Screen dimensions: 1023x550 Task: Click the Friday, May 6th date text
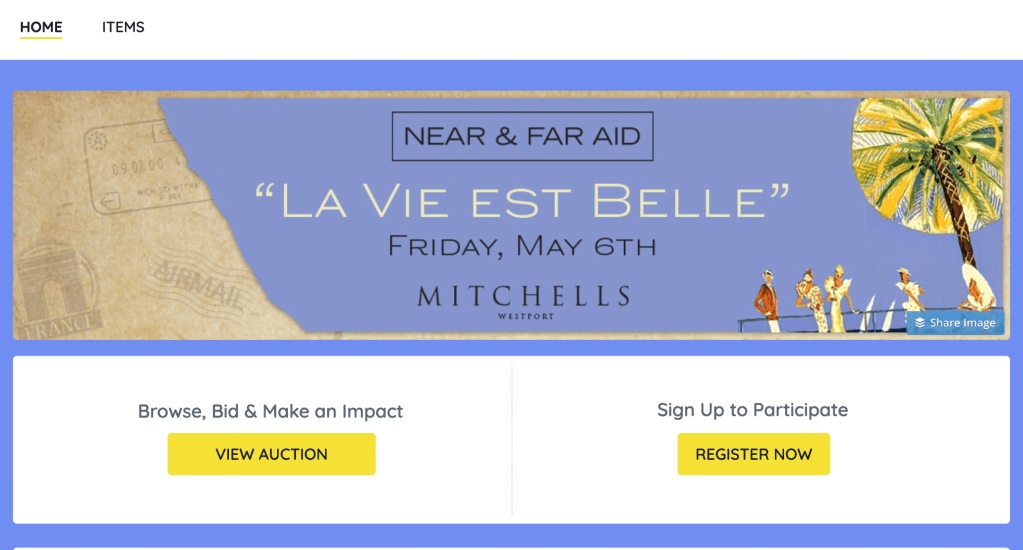click(522, 246)
